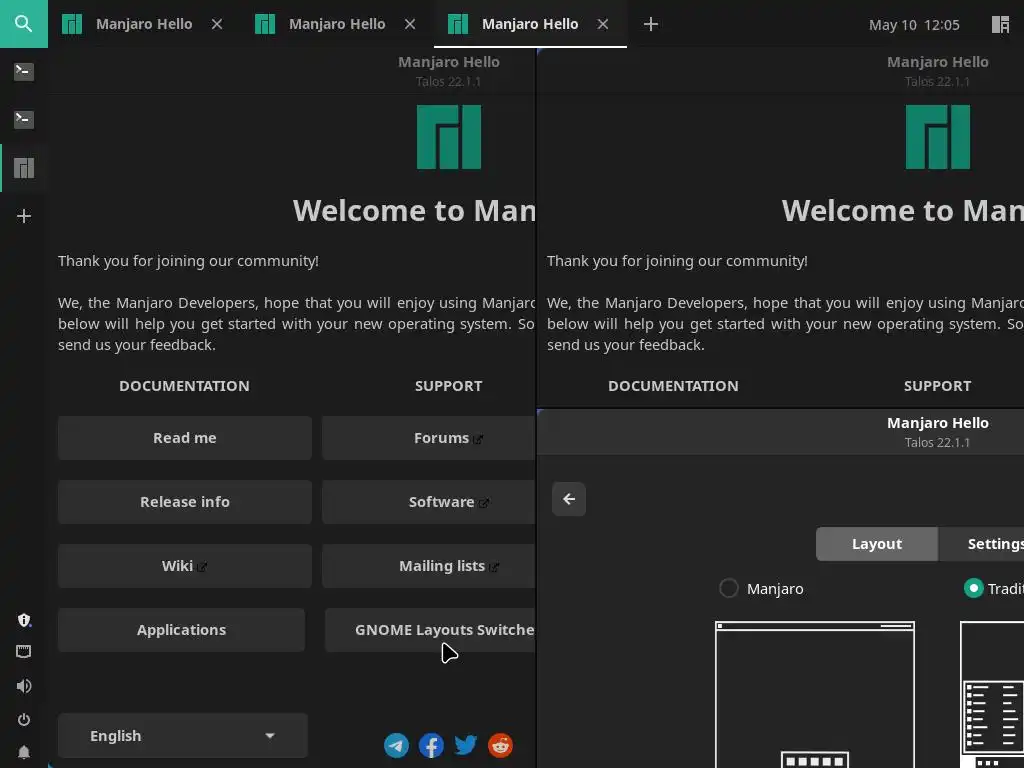This screenshot has width=1024, height=768.
Task: Click 'Thank you for joining' text in left window
Action: click(188, 261)
